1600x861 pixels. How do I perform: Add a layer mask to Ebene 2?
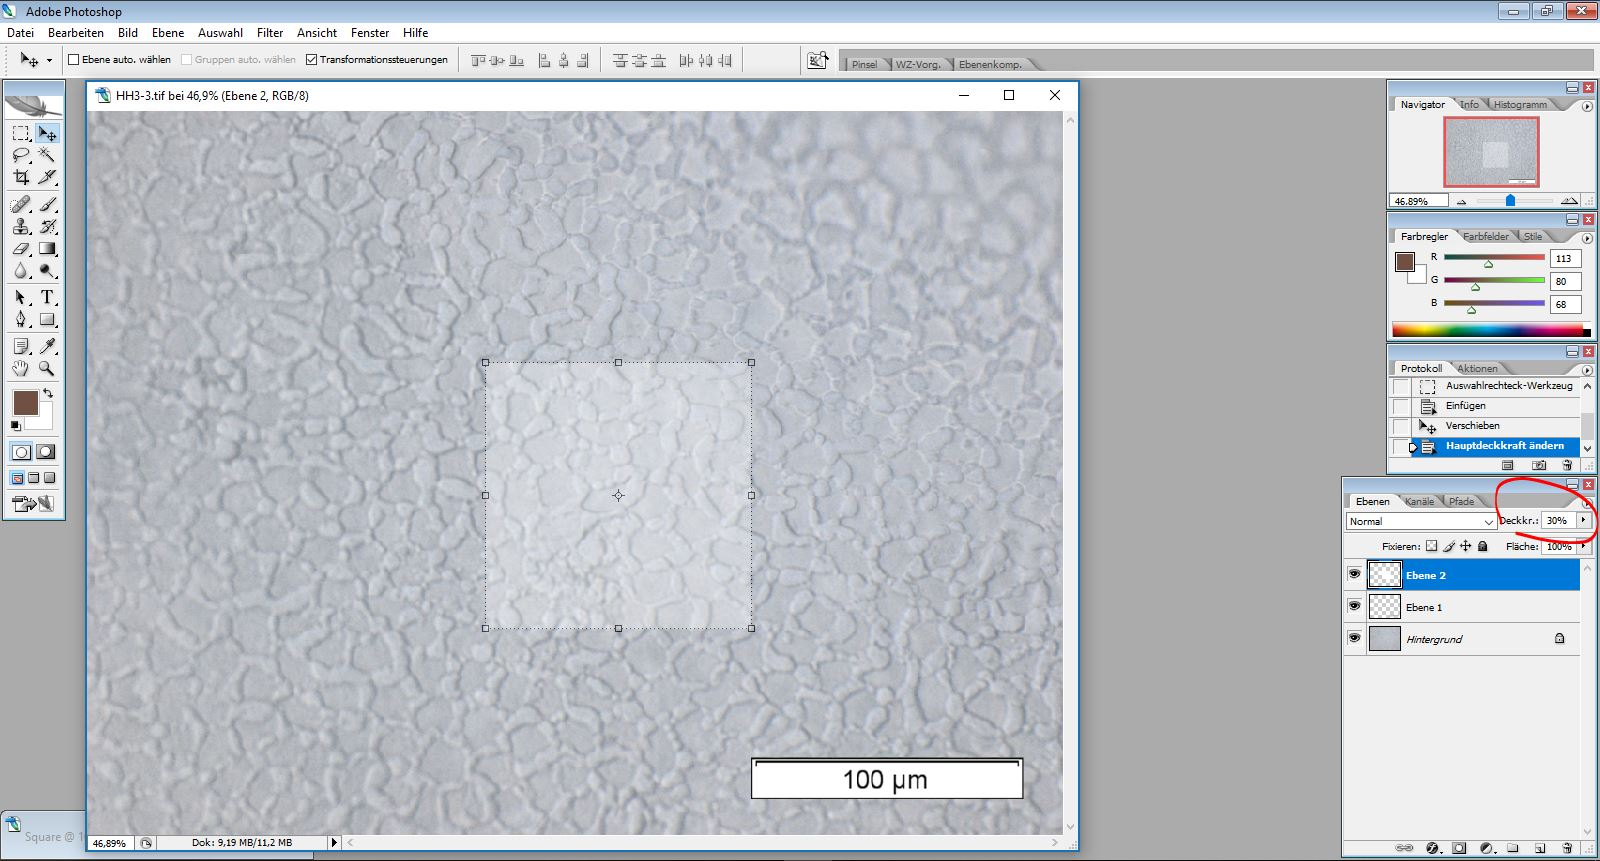(x=1459, y=848)
